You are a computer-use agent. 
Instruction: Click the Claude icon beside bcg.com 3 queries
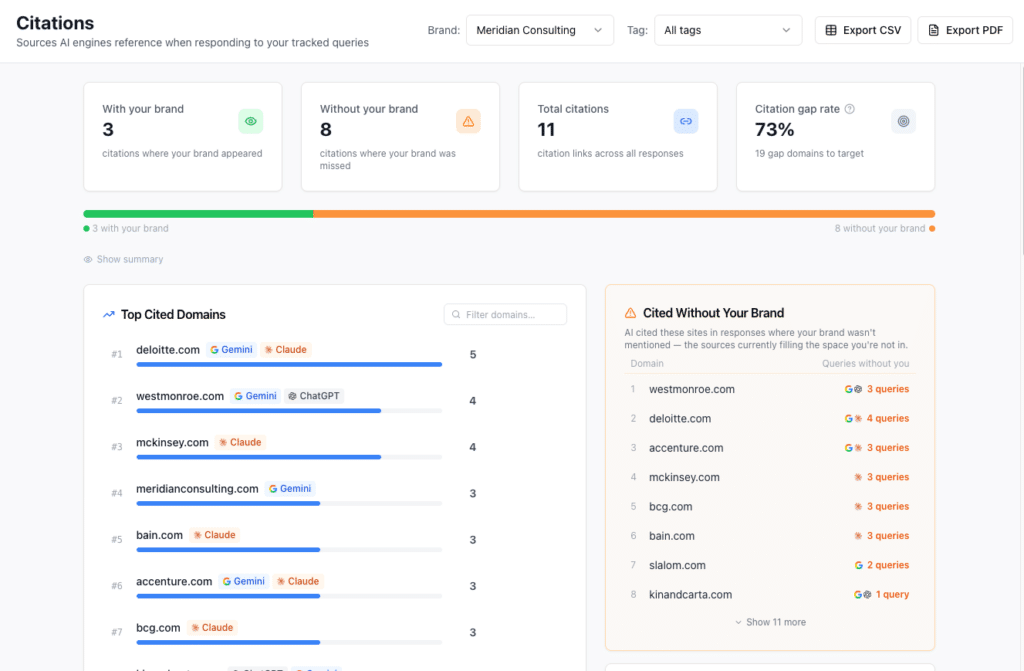(858, 506)
